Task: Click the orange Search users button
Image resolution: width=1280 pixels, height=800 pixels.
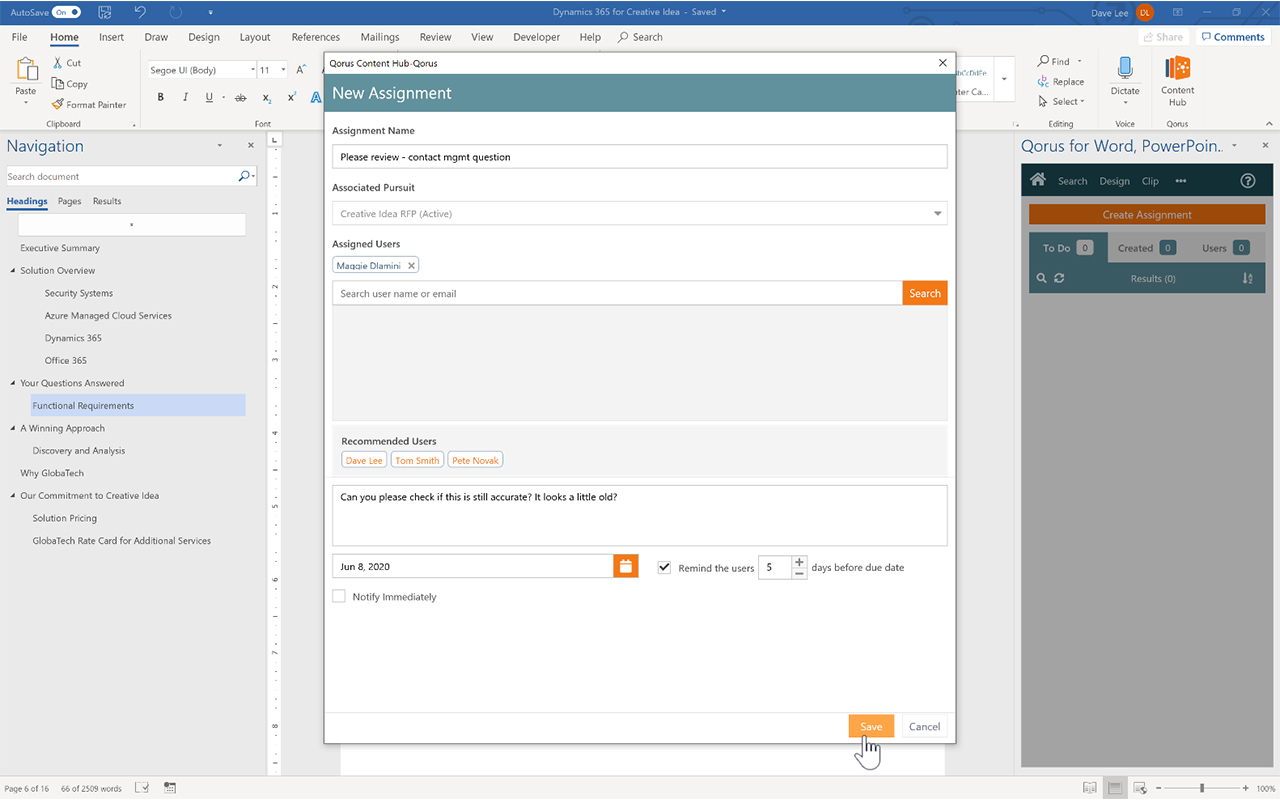Action: point(924,293)
